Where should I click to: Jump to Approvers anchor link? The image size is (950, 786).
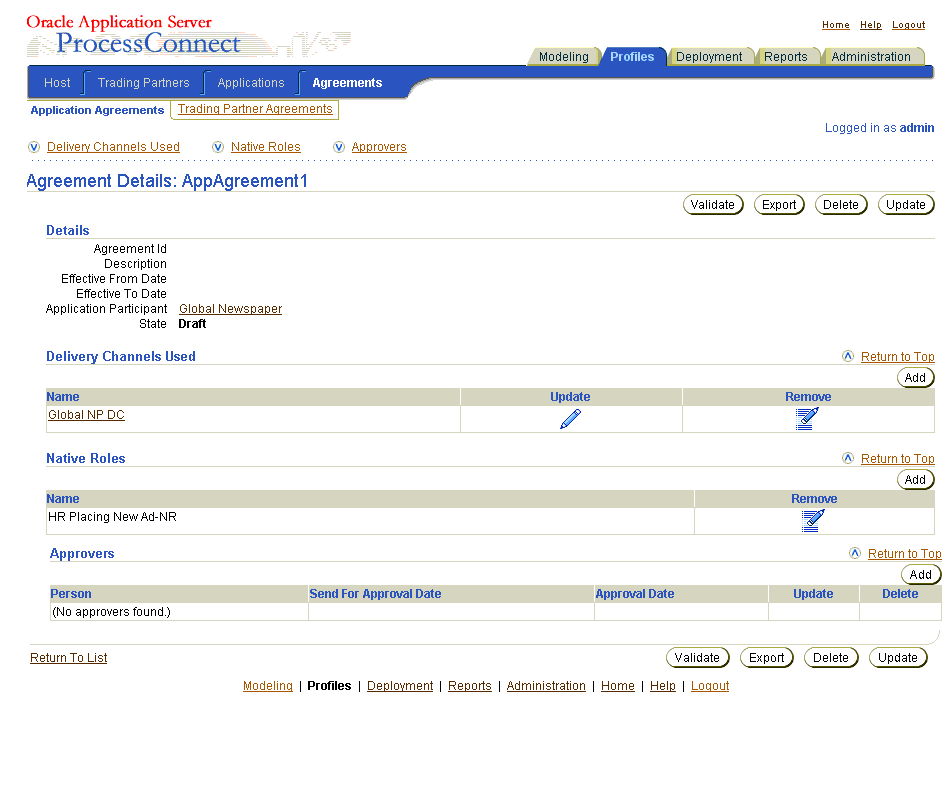tap(379, 147)
